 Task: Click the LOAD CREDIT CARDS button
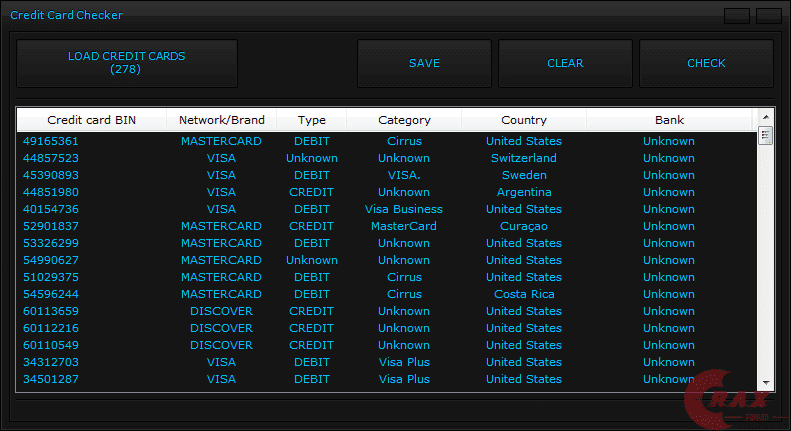tap(127, 63)
